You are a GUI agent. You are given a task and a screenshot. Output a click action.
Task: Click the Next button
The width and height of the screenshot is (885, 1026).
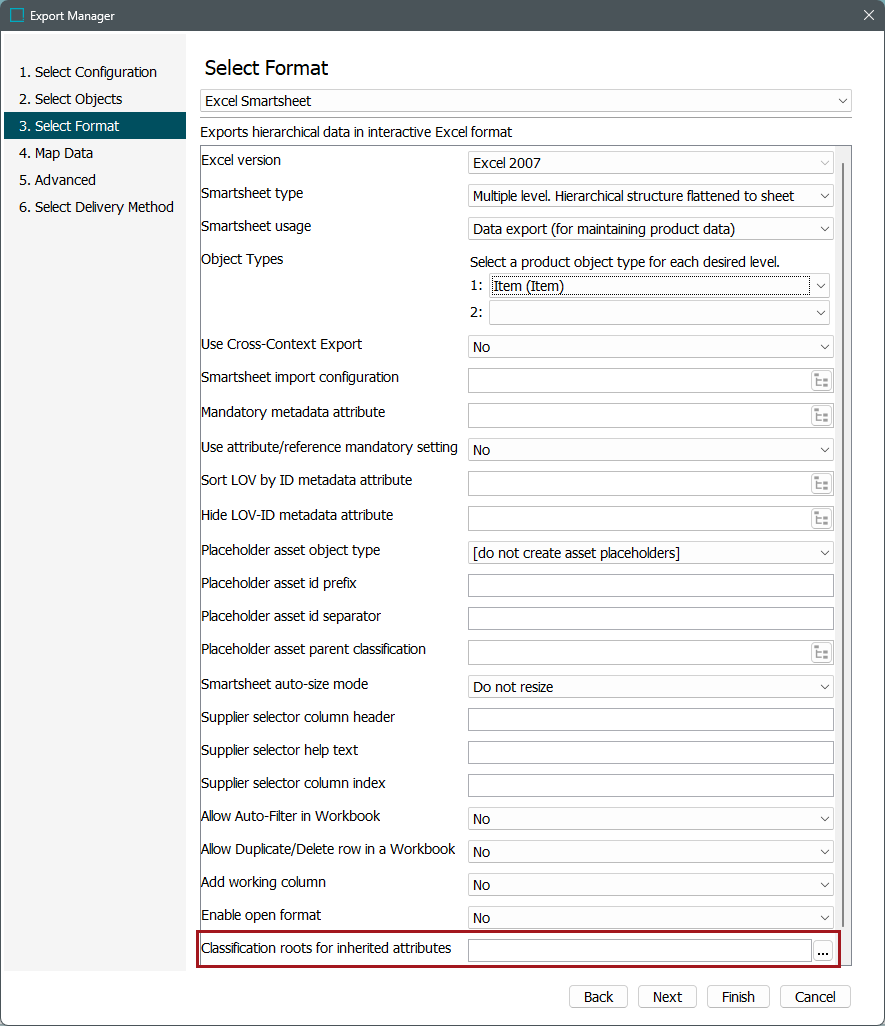pos(667,997)
